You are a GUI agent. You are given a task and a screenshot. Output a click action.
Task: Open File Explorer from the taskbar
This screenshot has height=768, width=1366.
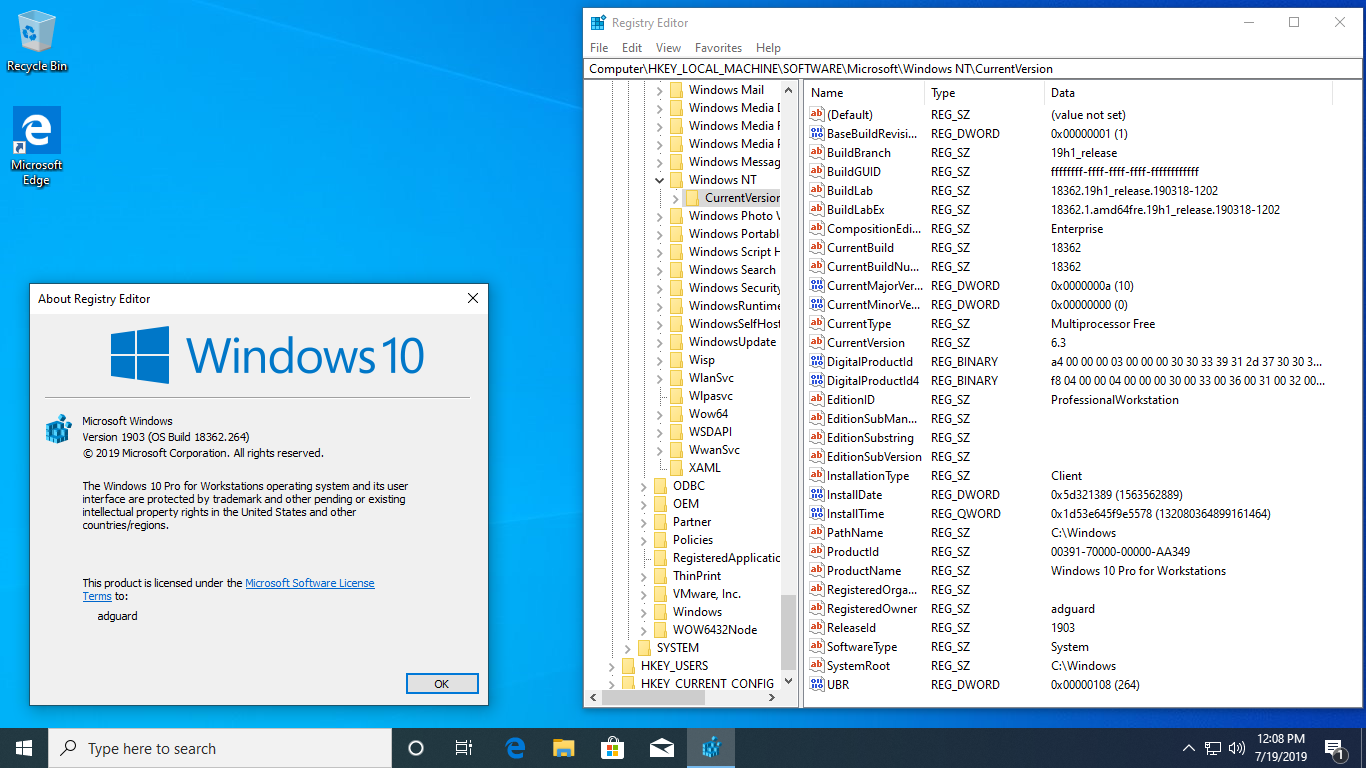(564, 748)
